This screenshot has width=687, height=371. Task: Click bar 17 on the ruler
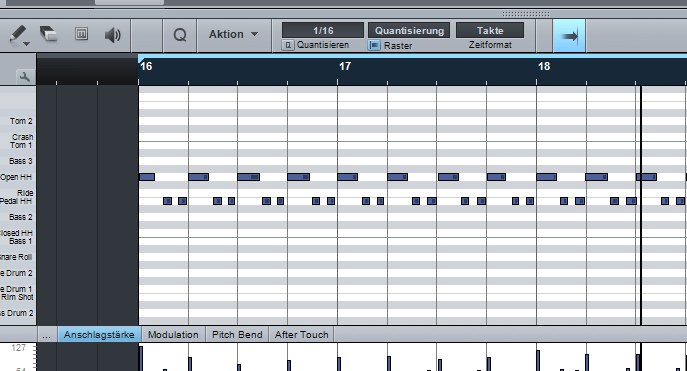click(345, 66)
